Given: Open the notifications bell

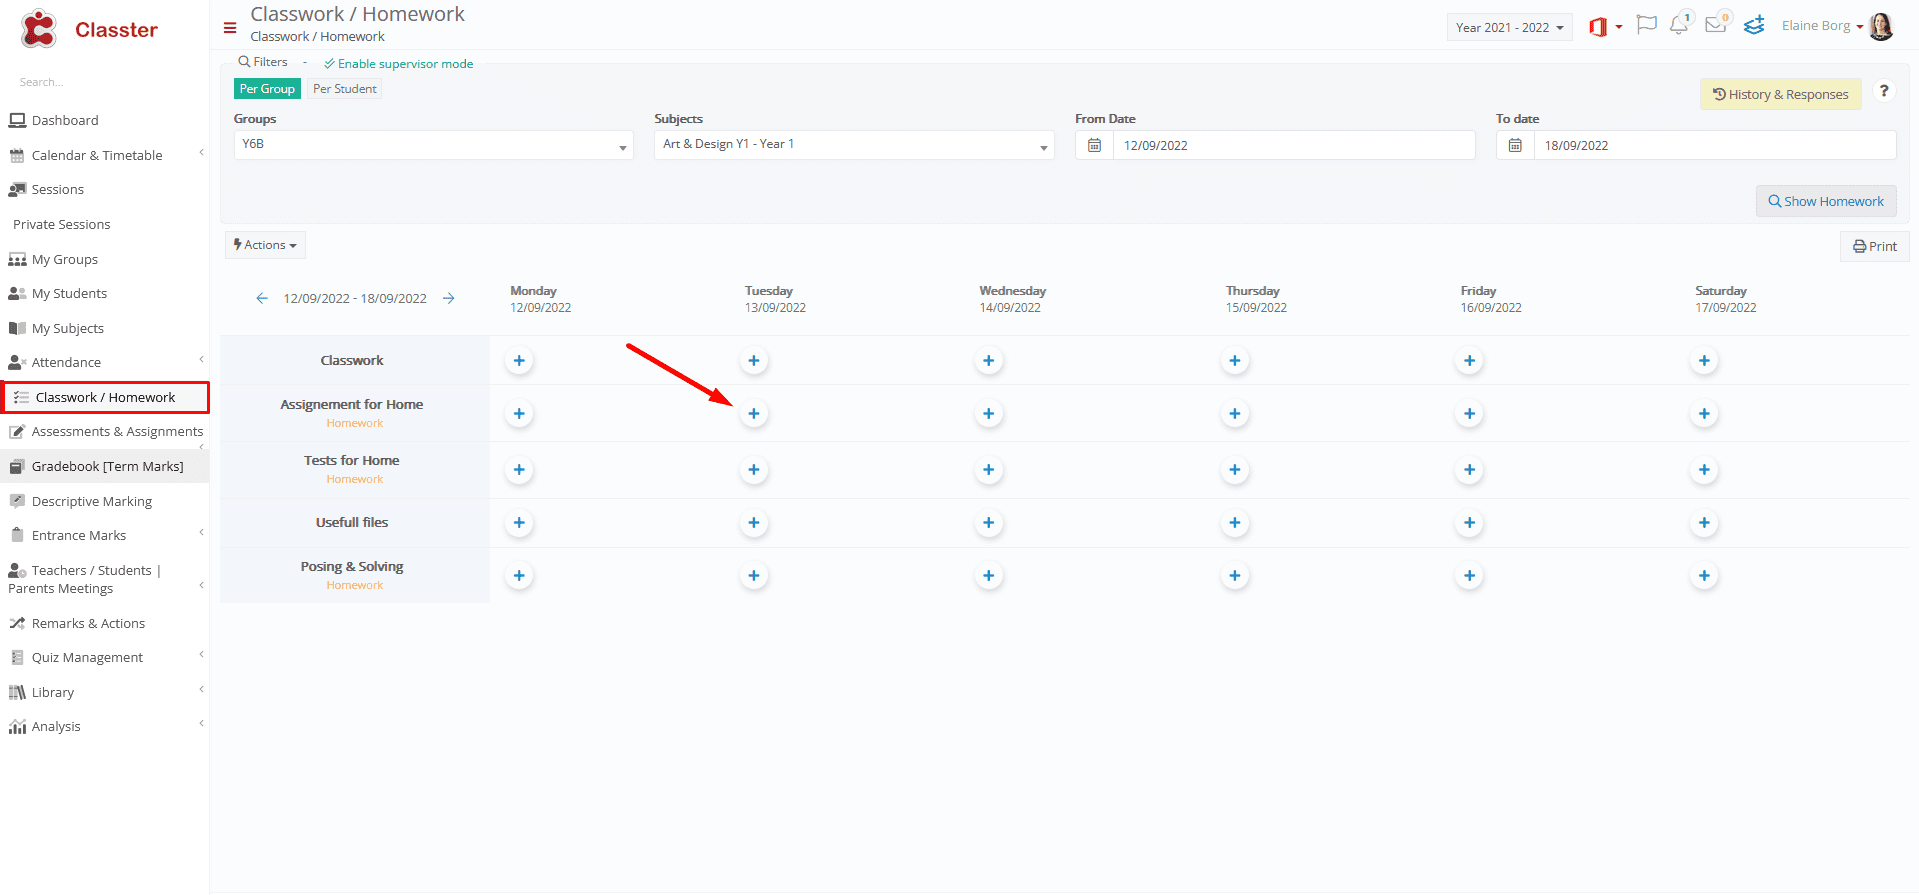Looking at the screenshot, I should point(1679,25).
